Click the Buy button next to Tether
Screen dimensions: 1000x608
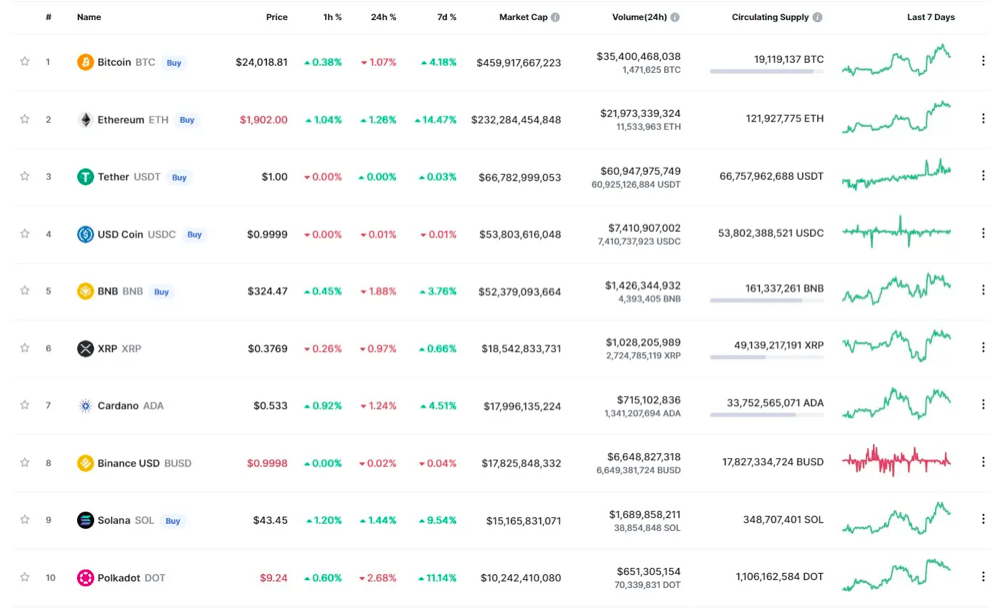(x=179, y=177)
